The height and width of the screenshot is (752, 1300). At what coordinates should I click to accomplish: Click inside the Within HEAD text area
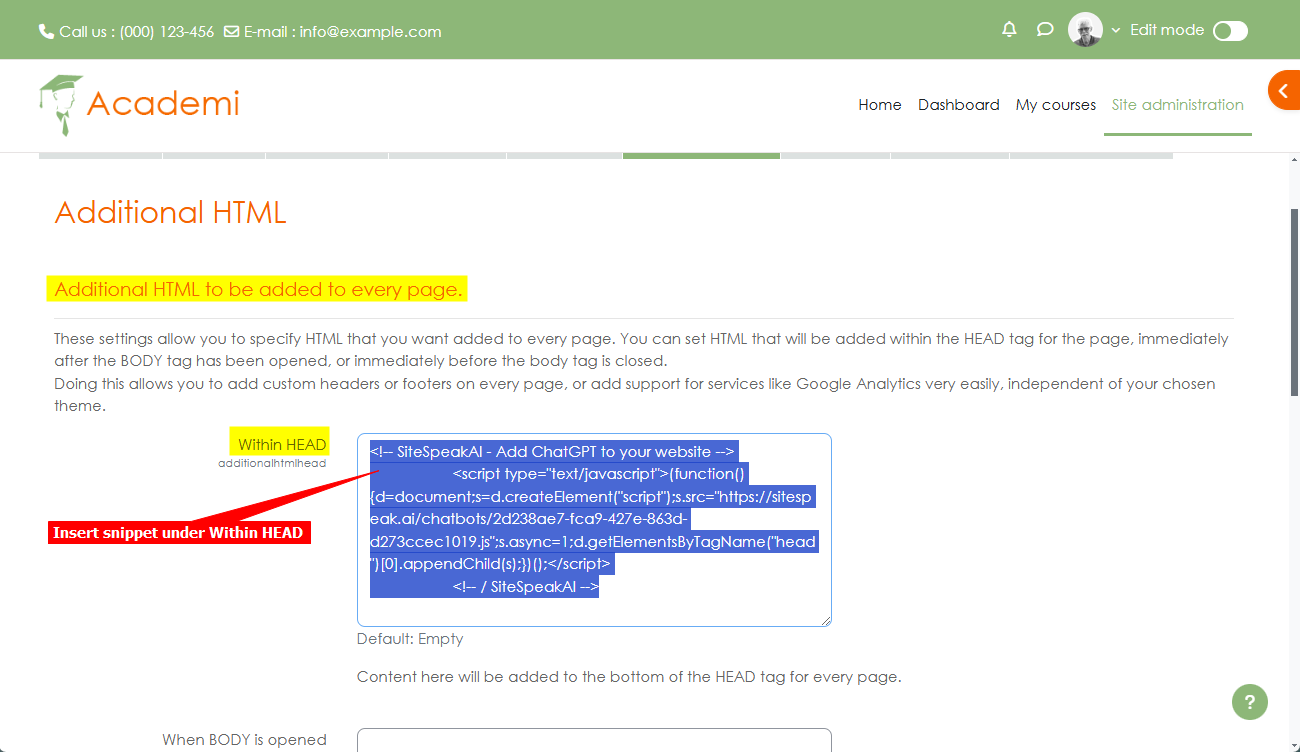click(594, 530)
